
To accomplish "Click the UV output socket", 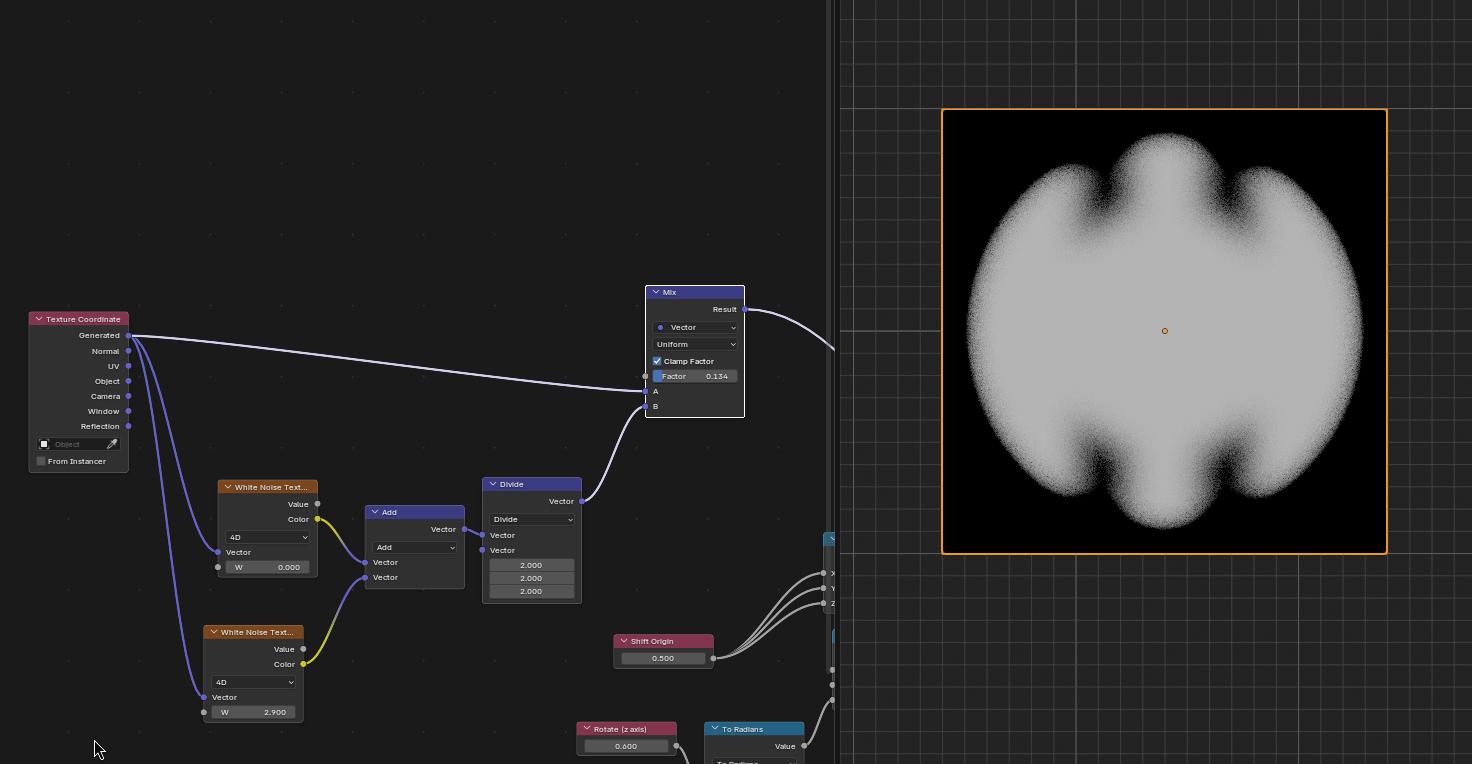I will point(129,366).
